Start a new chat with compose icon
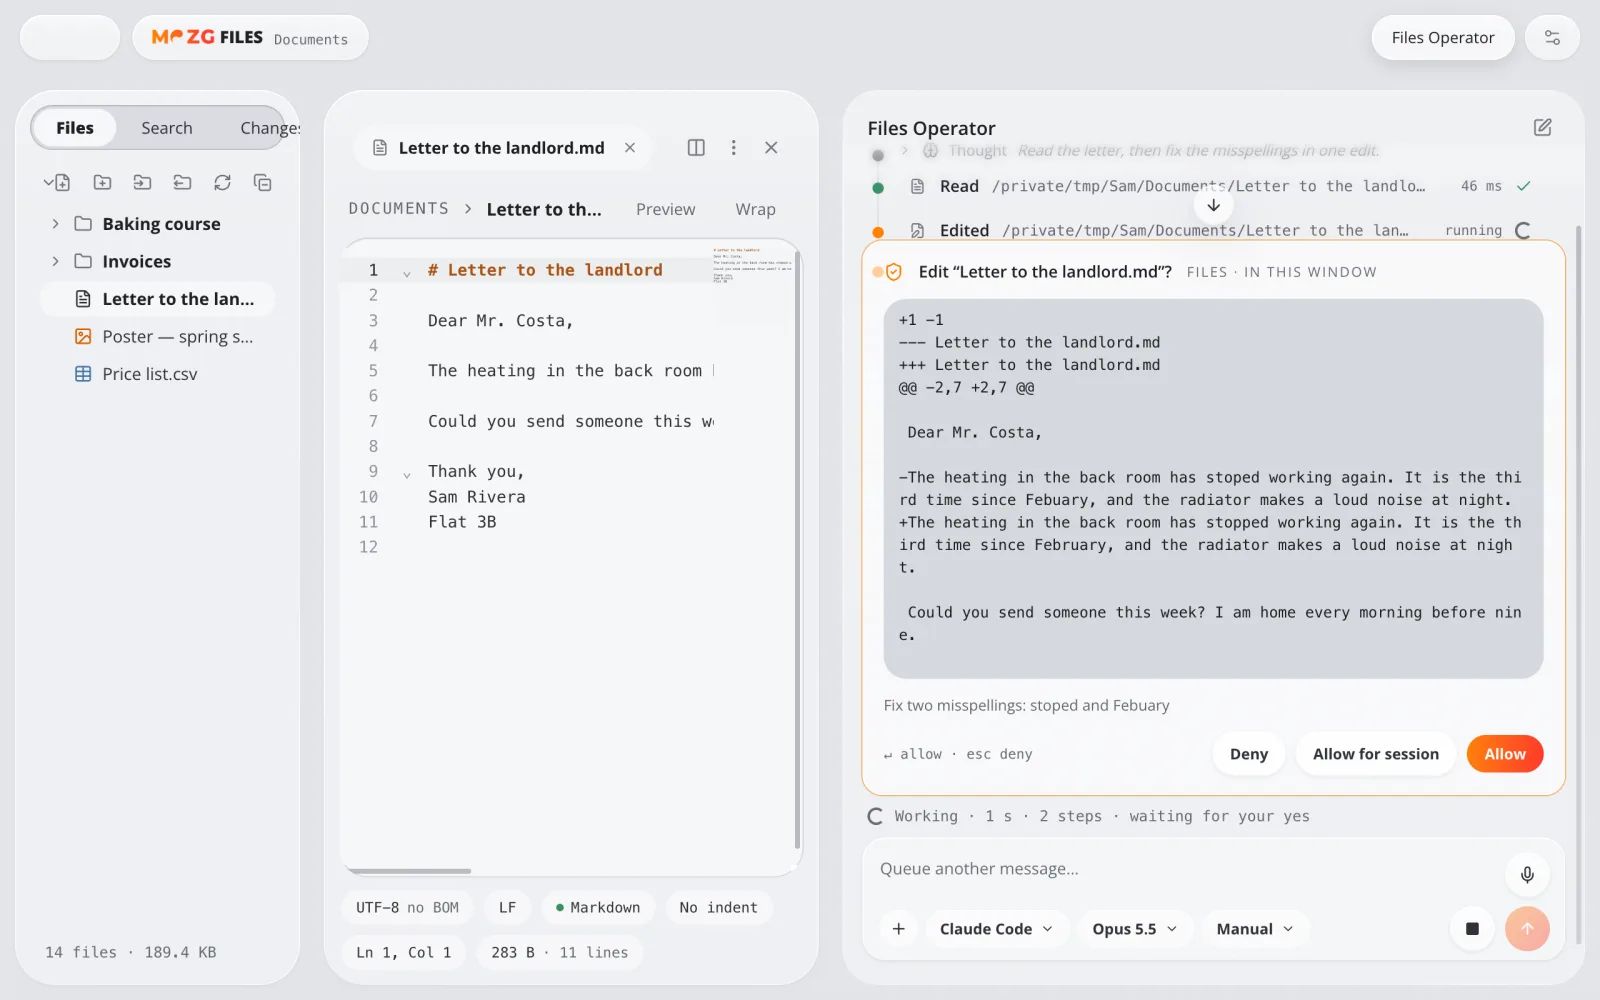This screenshot has width=1600, height=1000. pyautogui.click(x=1542, y=127)
